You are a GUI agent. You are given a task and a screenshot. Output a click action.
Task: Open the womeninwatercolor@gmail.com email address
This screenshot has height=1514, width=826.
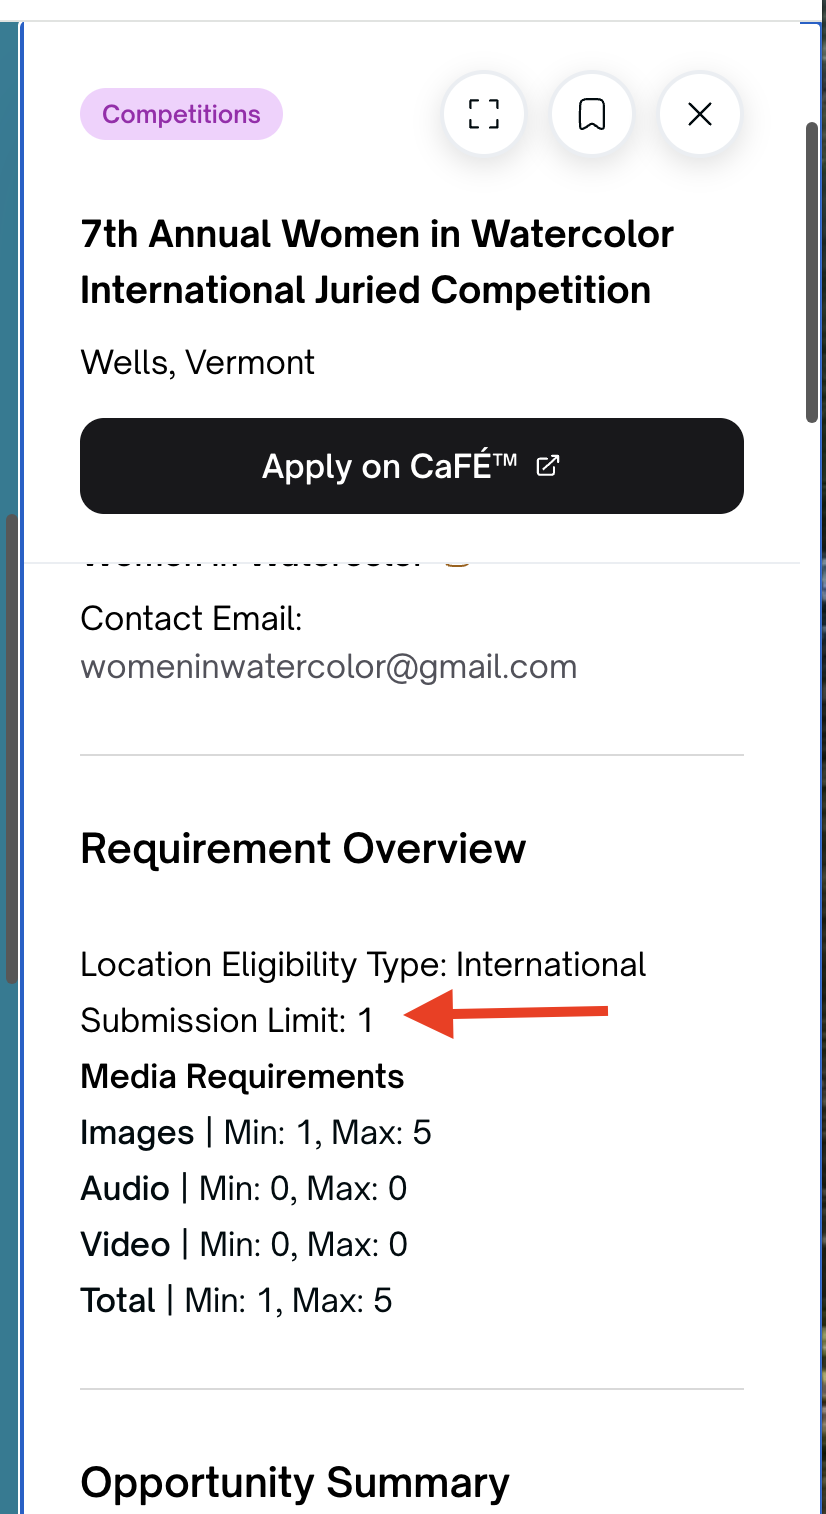pyautogui.click(x=329, y=667)
